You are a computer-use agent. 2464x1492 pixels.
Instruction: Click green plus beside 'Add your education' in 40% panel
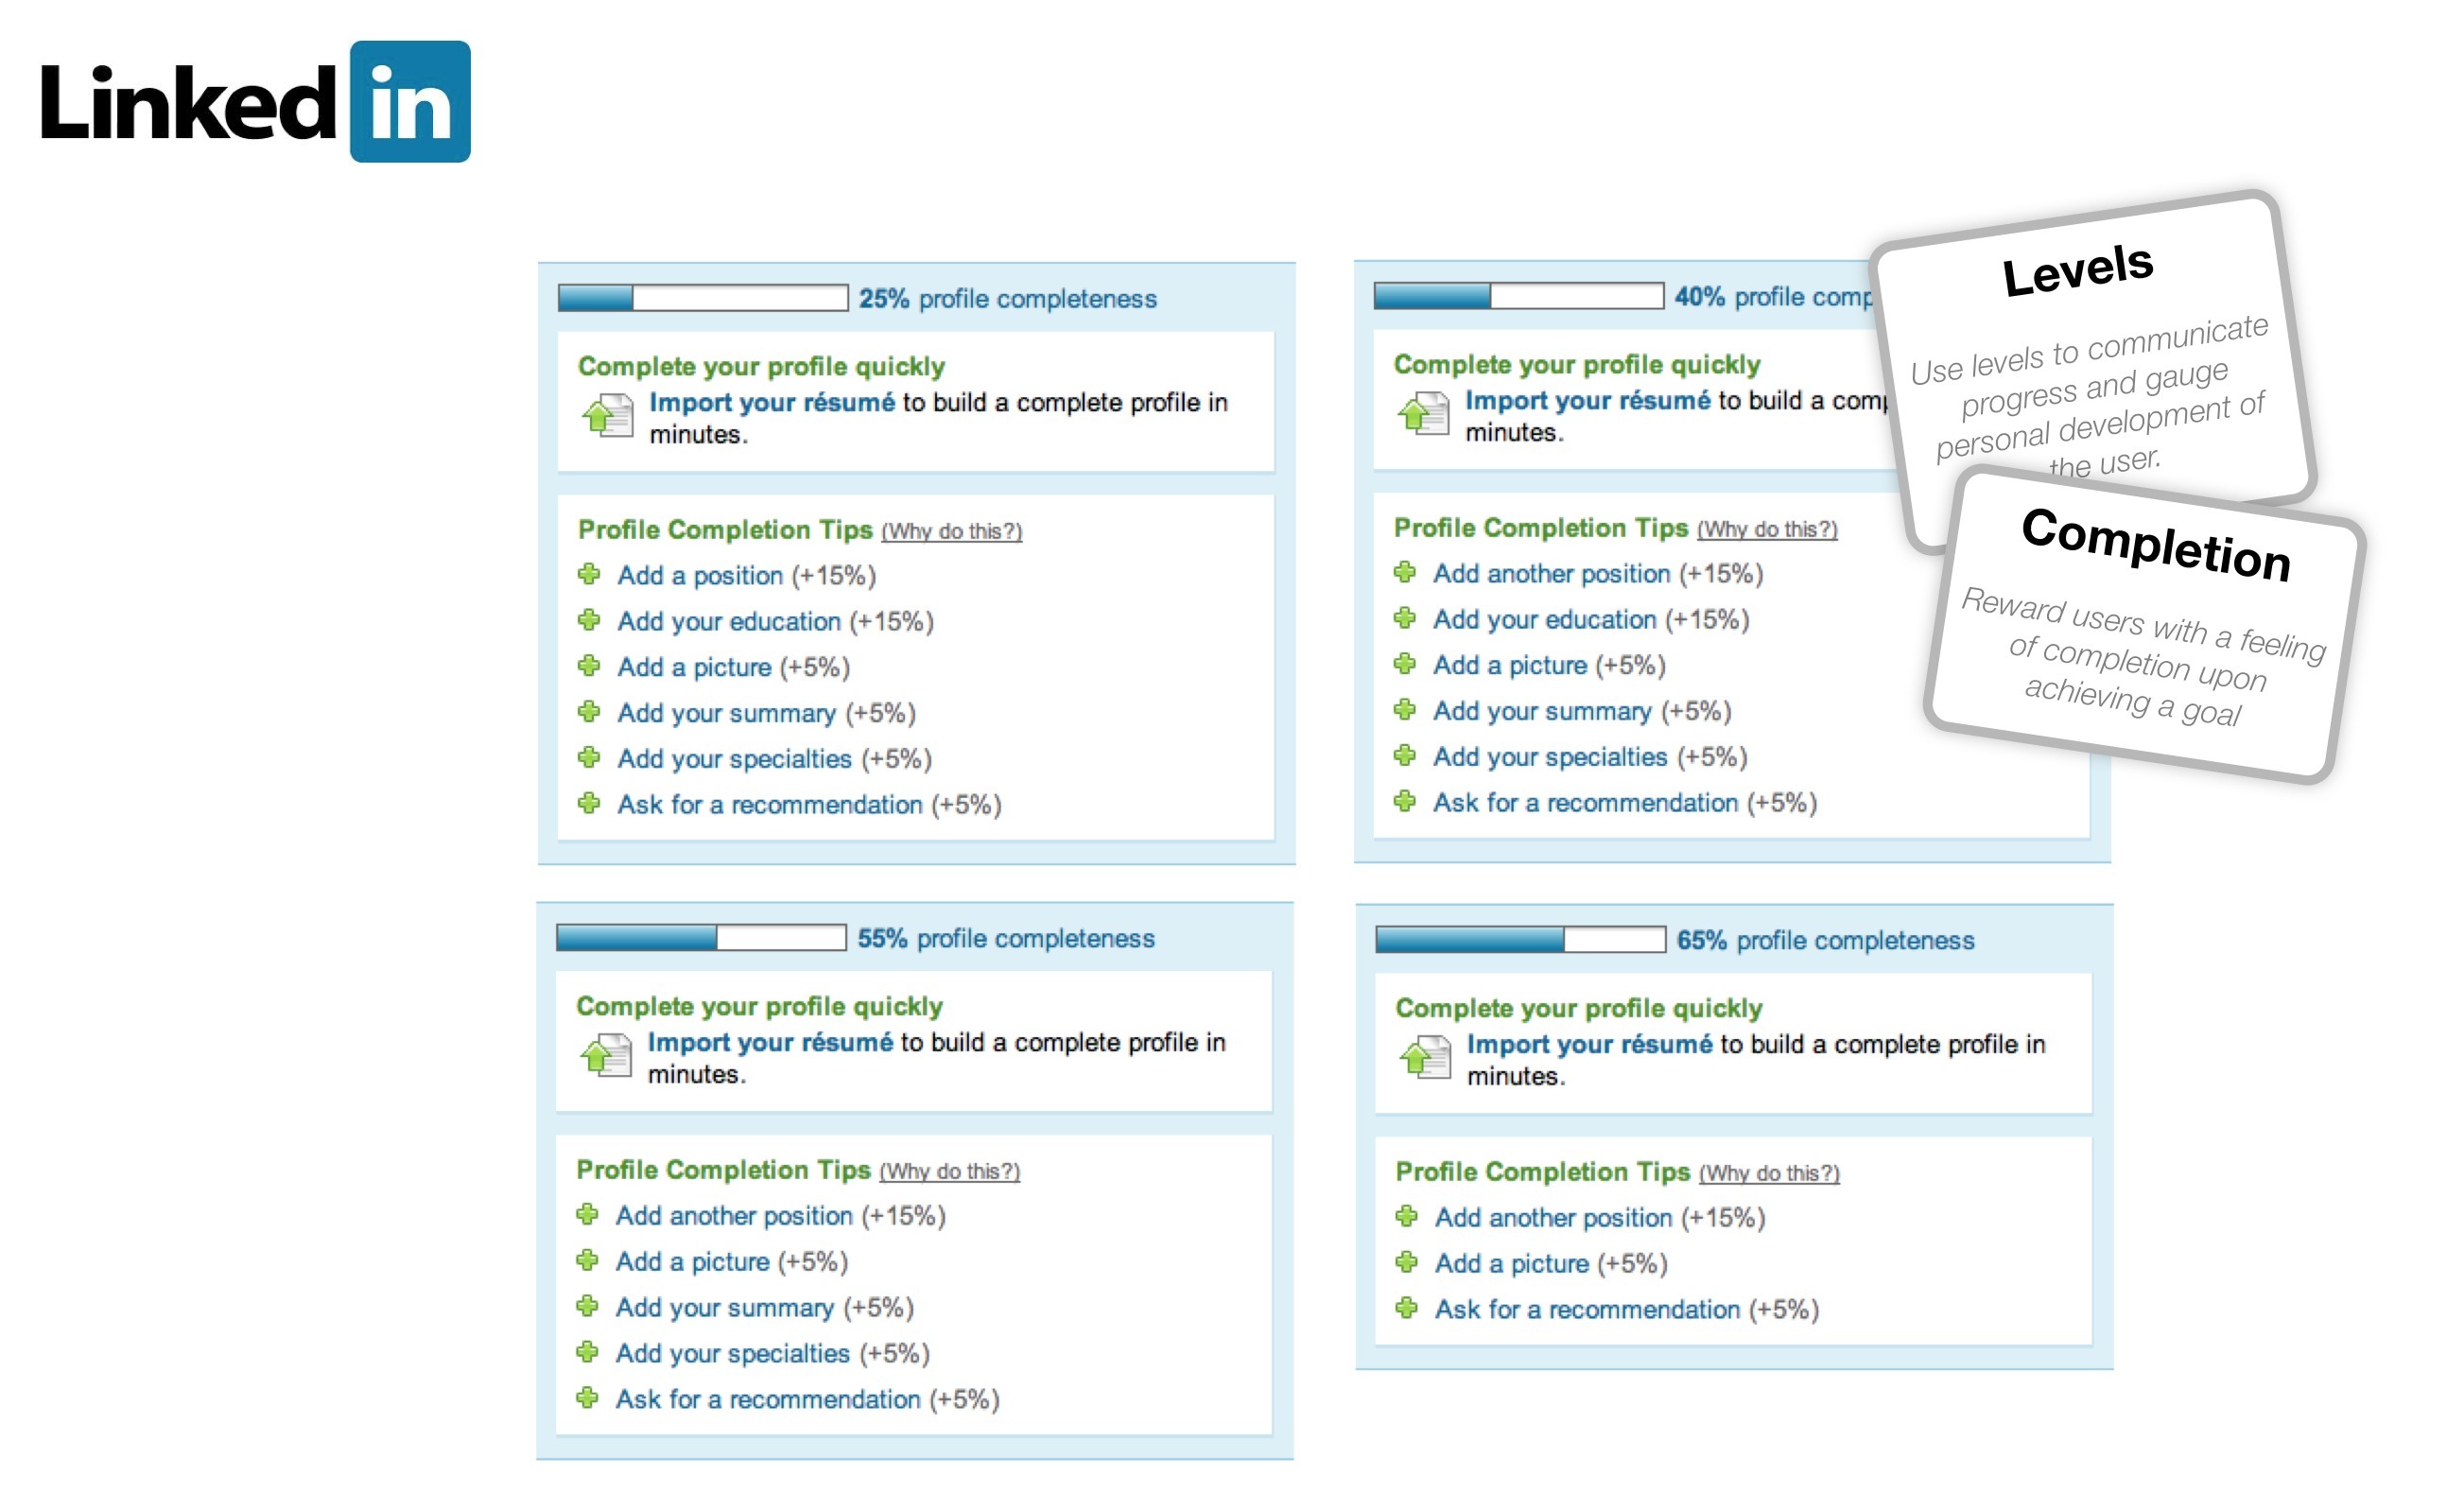[x=1405, y=618]
